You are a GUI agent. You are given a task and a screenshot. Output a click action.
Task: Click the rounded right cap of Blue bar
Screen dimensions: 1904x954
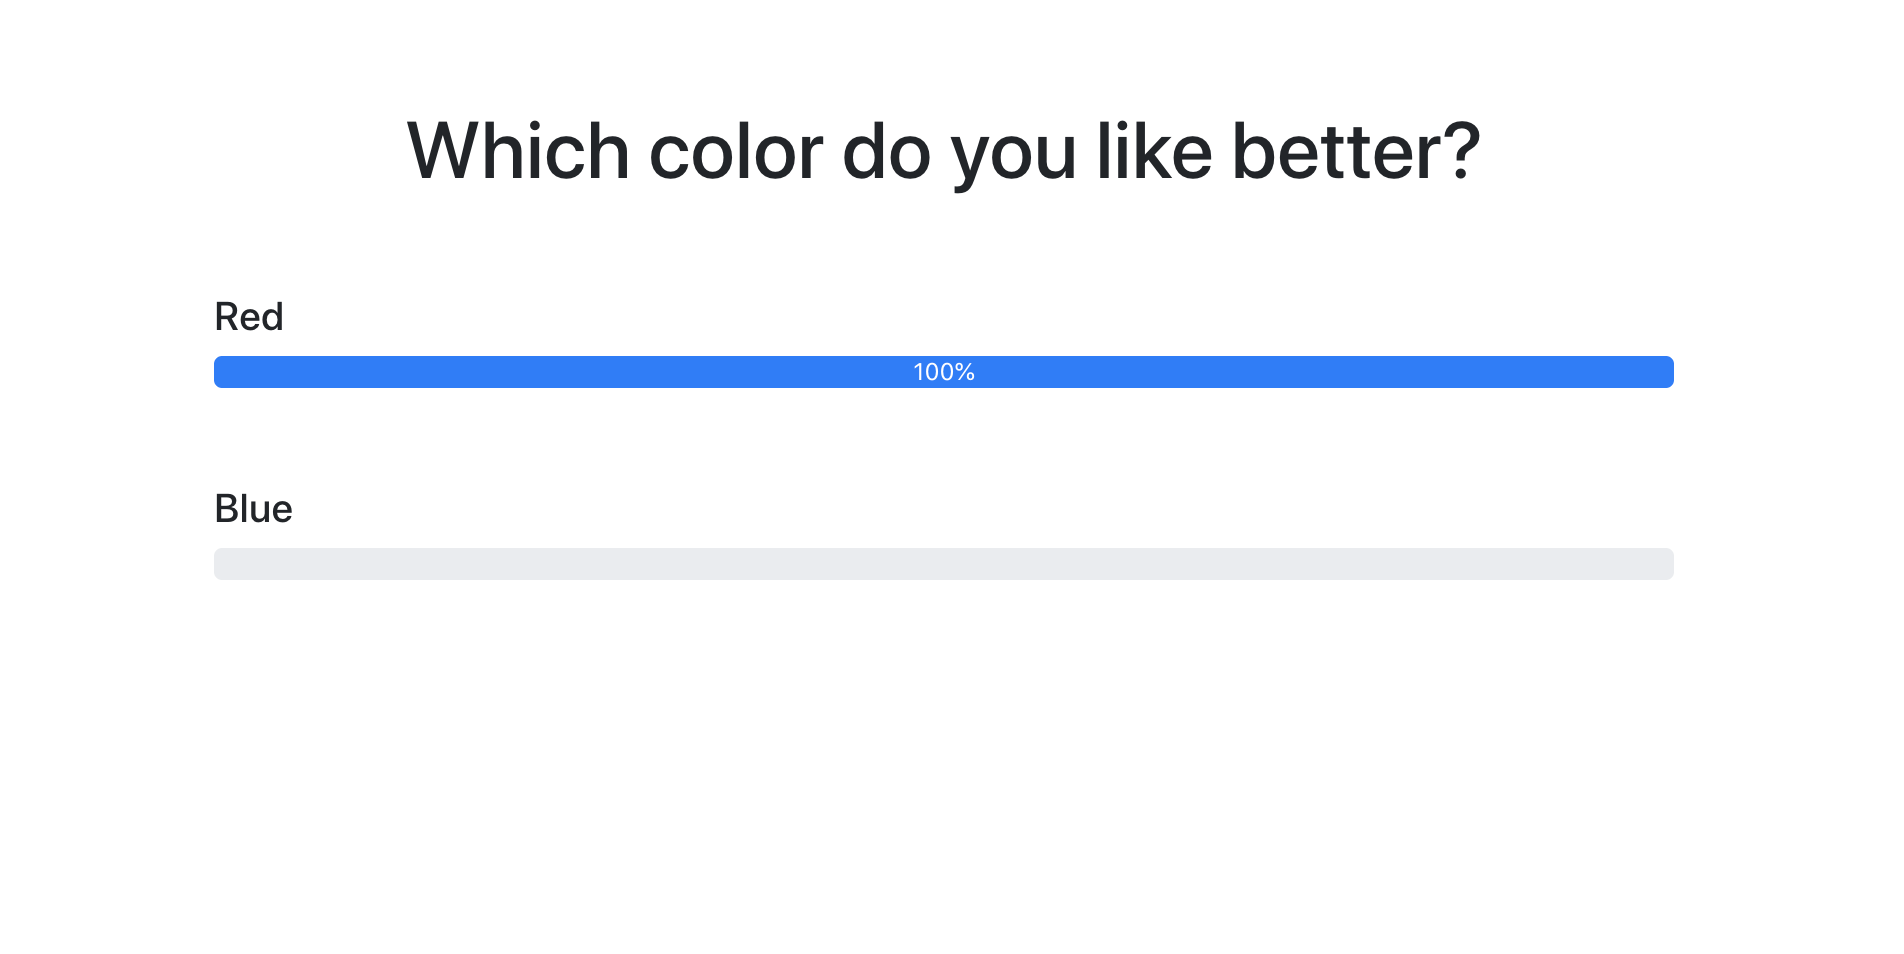(x=1668, y=564)
